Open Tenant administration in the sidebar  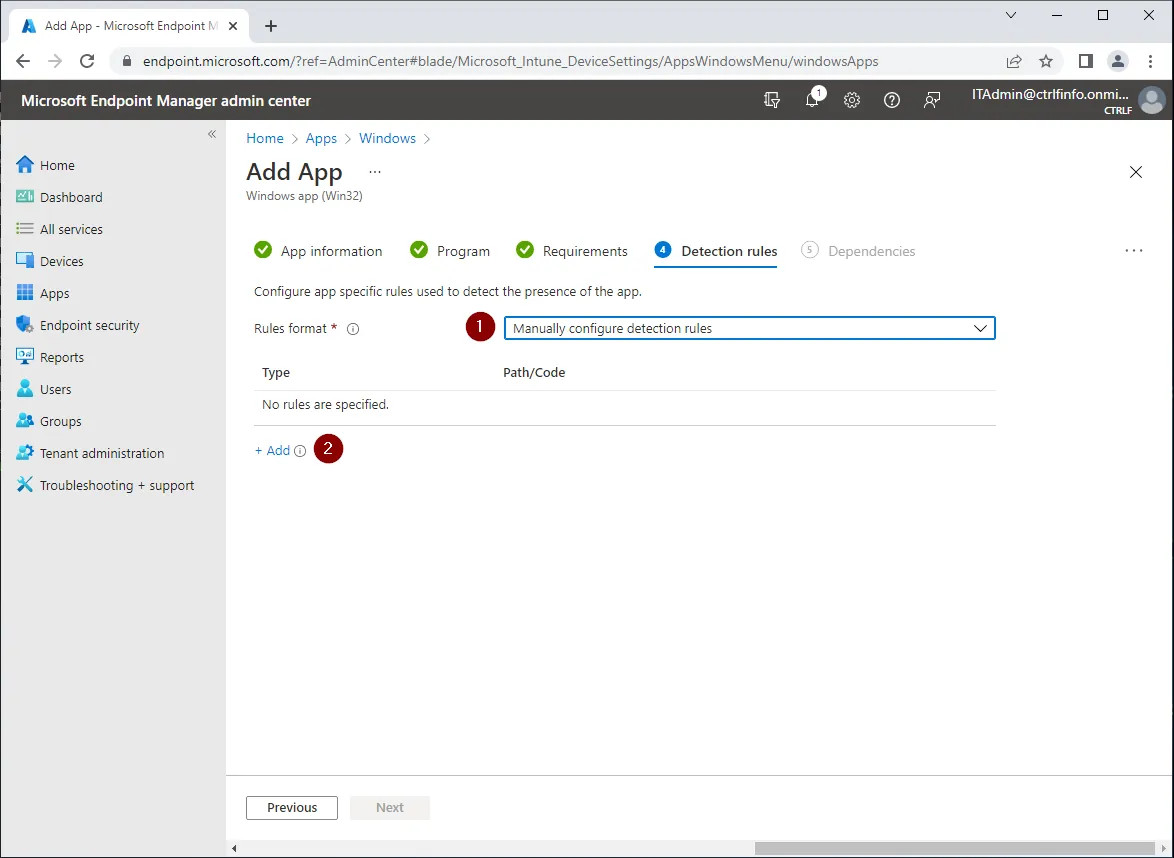click(x=90, y=453)
